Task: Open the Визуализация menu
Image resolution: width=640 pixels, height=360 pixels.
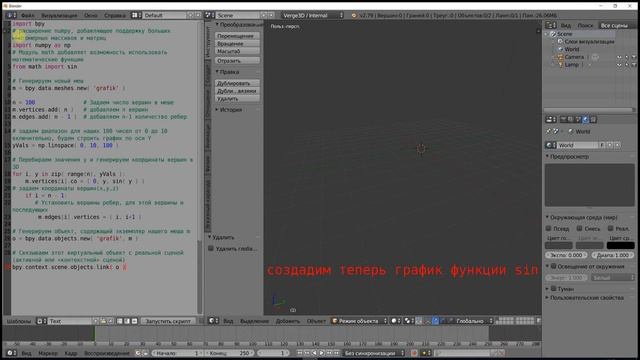Action: [59, 15]
